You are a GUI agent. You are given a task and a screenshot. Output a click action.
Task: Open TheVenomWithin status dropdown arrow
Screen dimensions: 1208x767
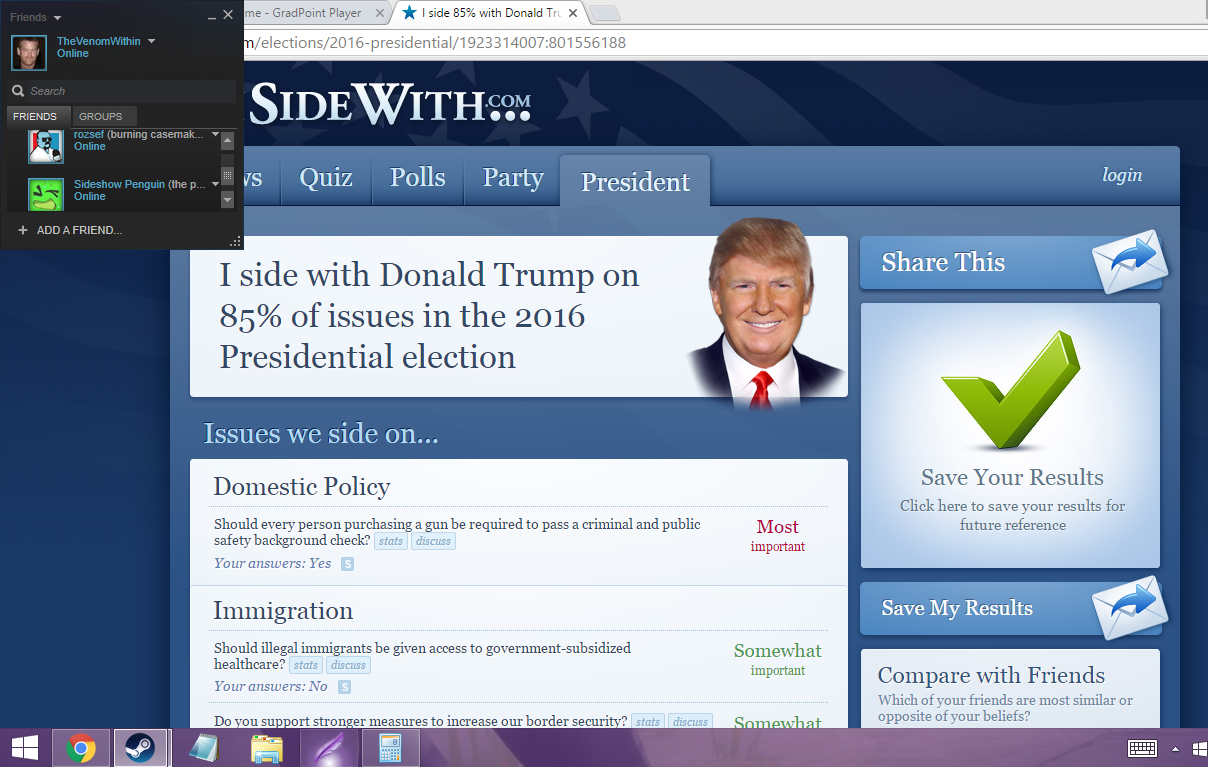click(151, 41)
